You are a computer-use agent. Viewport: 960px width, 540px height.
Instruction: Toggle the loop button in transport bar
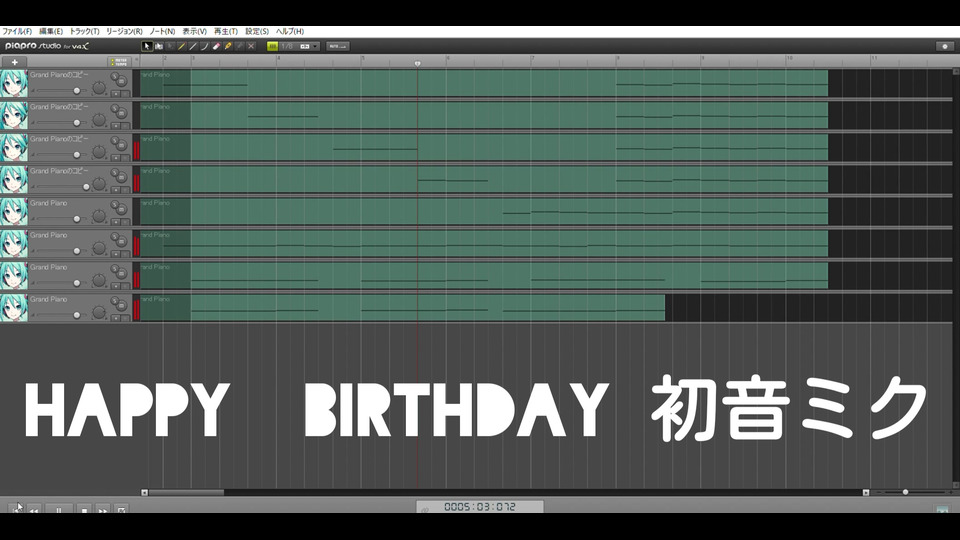122,509
